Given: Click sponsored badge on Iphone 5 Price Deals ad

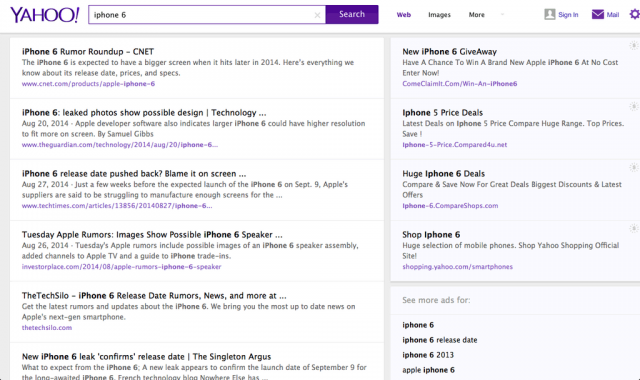Looking at the screenshot, I should coord(633,107).
